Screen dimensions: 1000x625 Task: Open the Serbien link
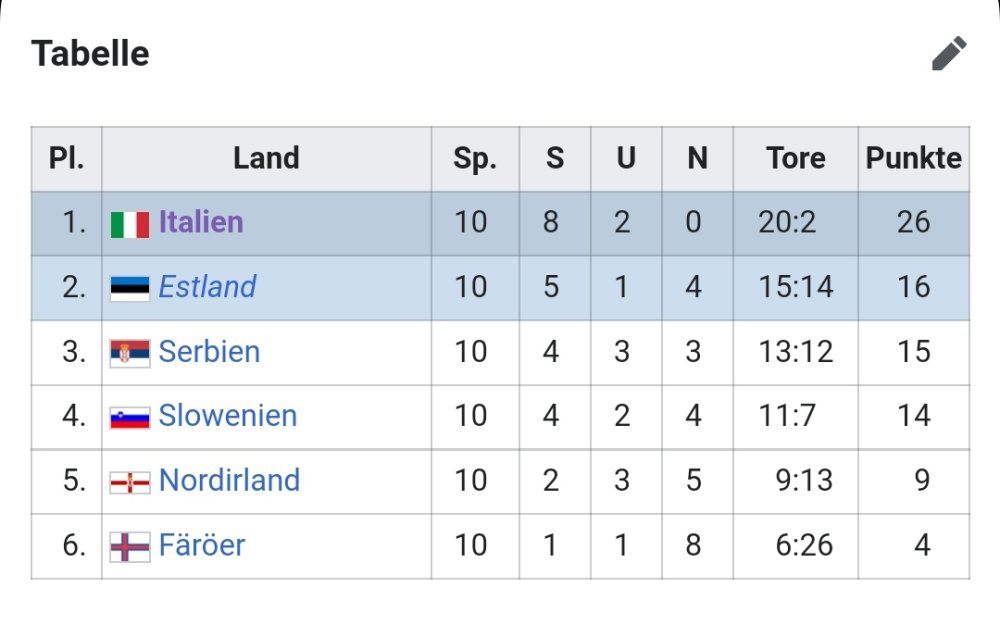click(209, 352)
